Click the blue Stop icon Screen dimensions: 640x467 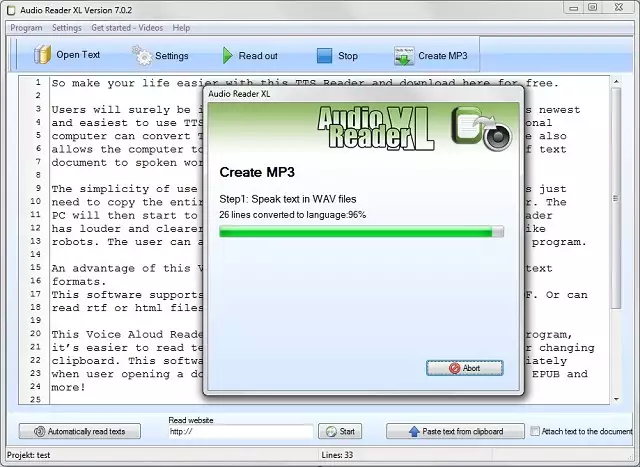pyautogui.click(x=323, y=56)
